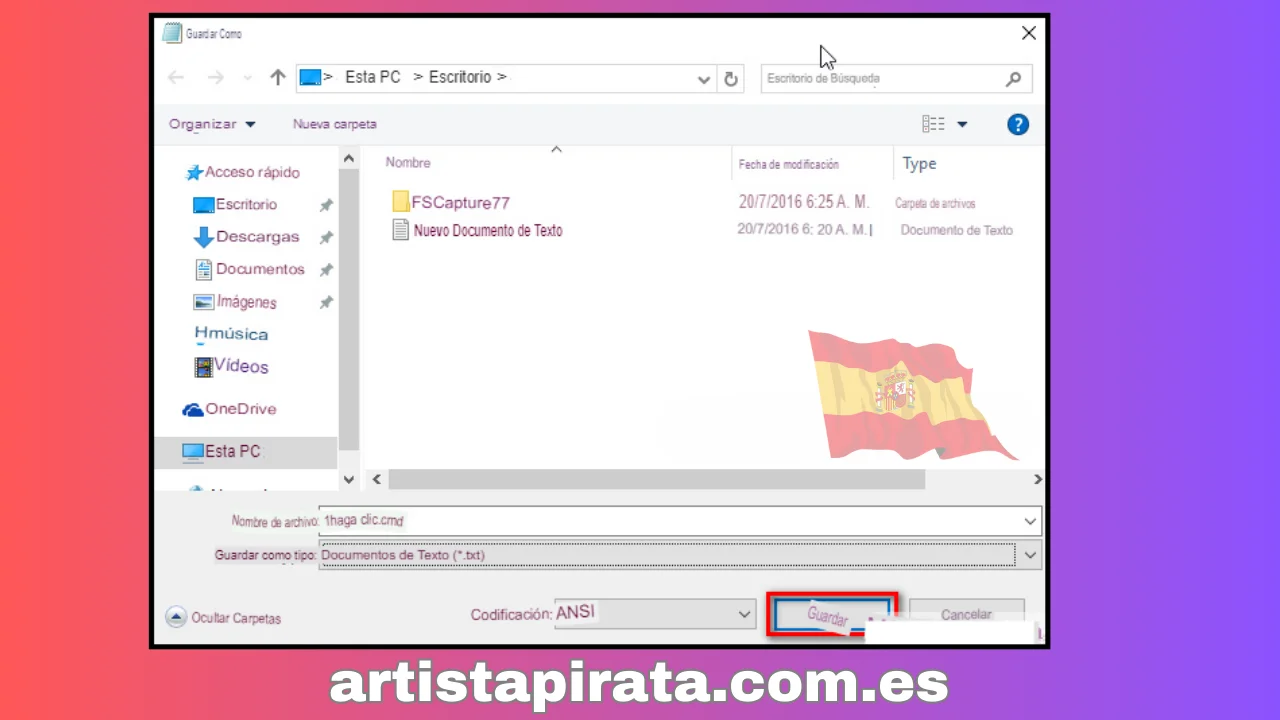Open the view options dropdown arrow
Viewport: 1280px width, 720px height.
point(962,124)
